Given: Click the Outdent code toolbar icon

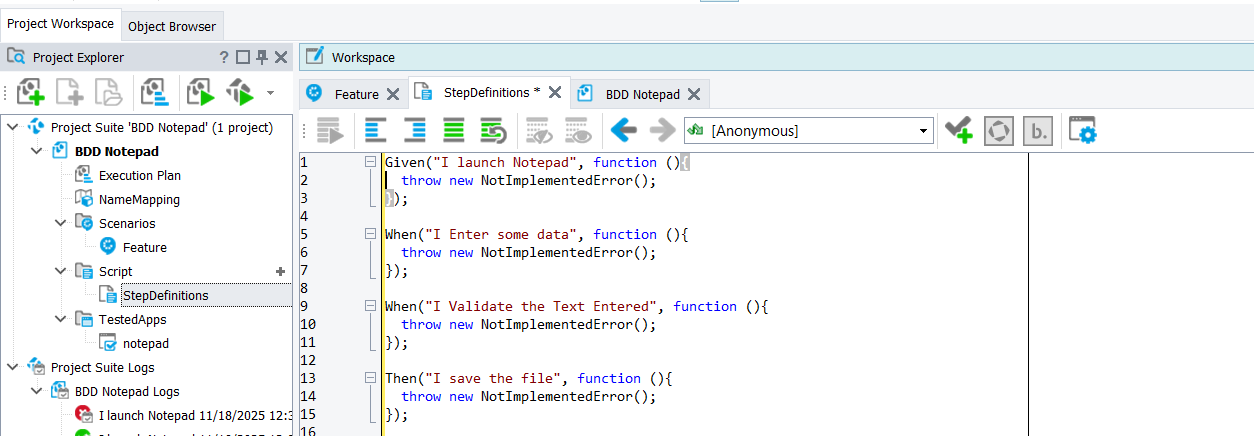Looking at the screenshot, I should pyautogui.click(x=375, y=130).
